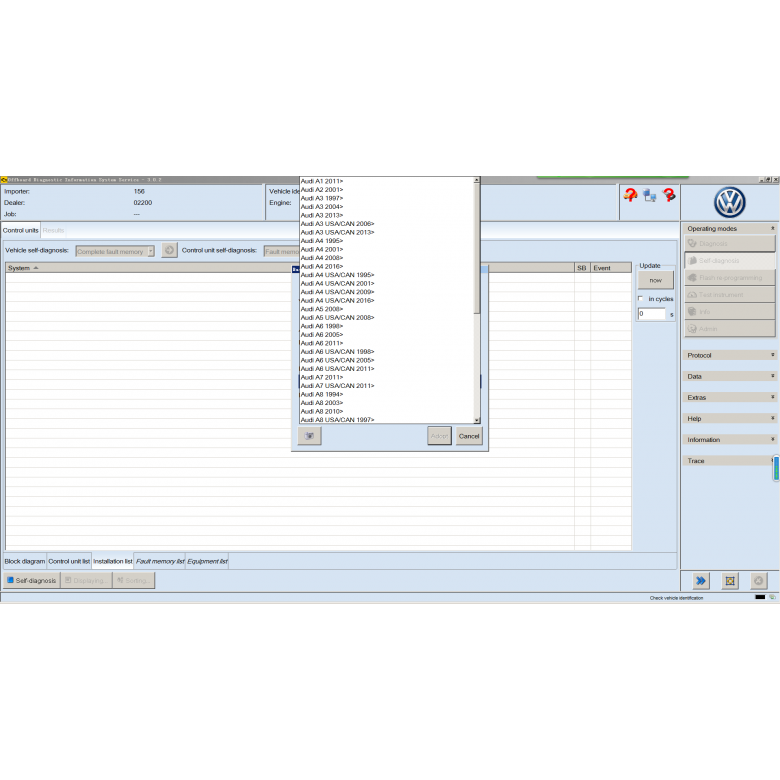Image resolution: width=780 pixels, height=780 pixels.
Task: Switch to the Control units tab
Action: pos(20,230)
